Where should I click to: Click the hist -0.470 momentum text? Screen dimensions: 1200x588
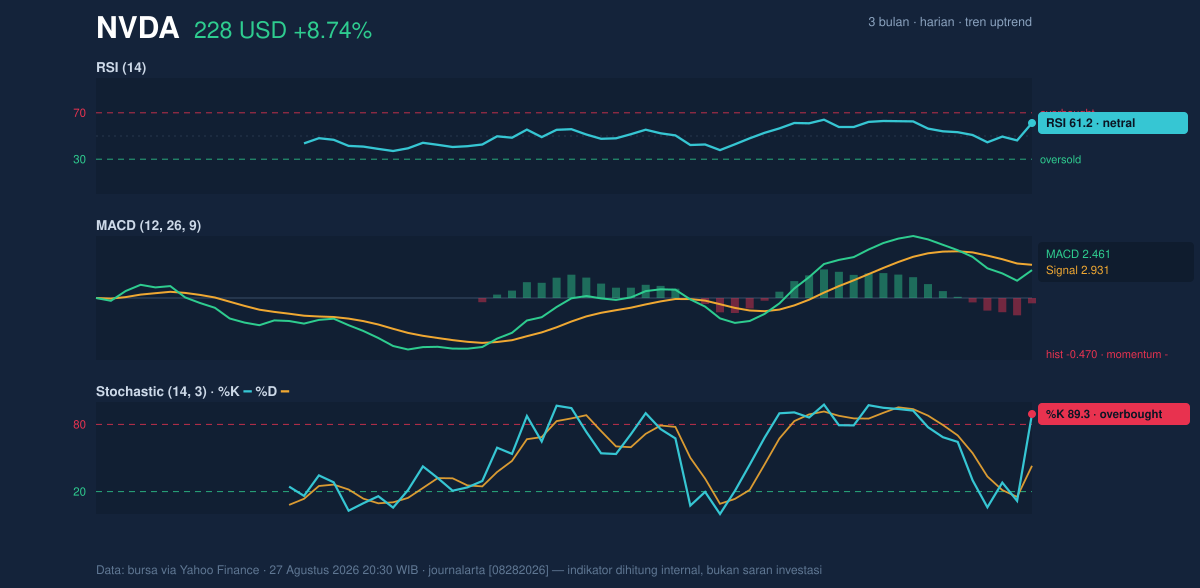tap(1107, 354)
